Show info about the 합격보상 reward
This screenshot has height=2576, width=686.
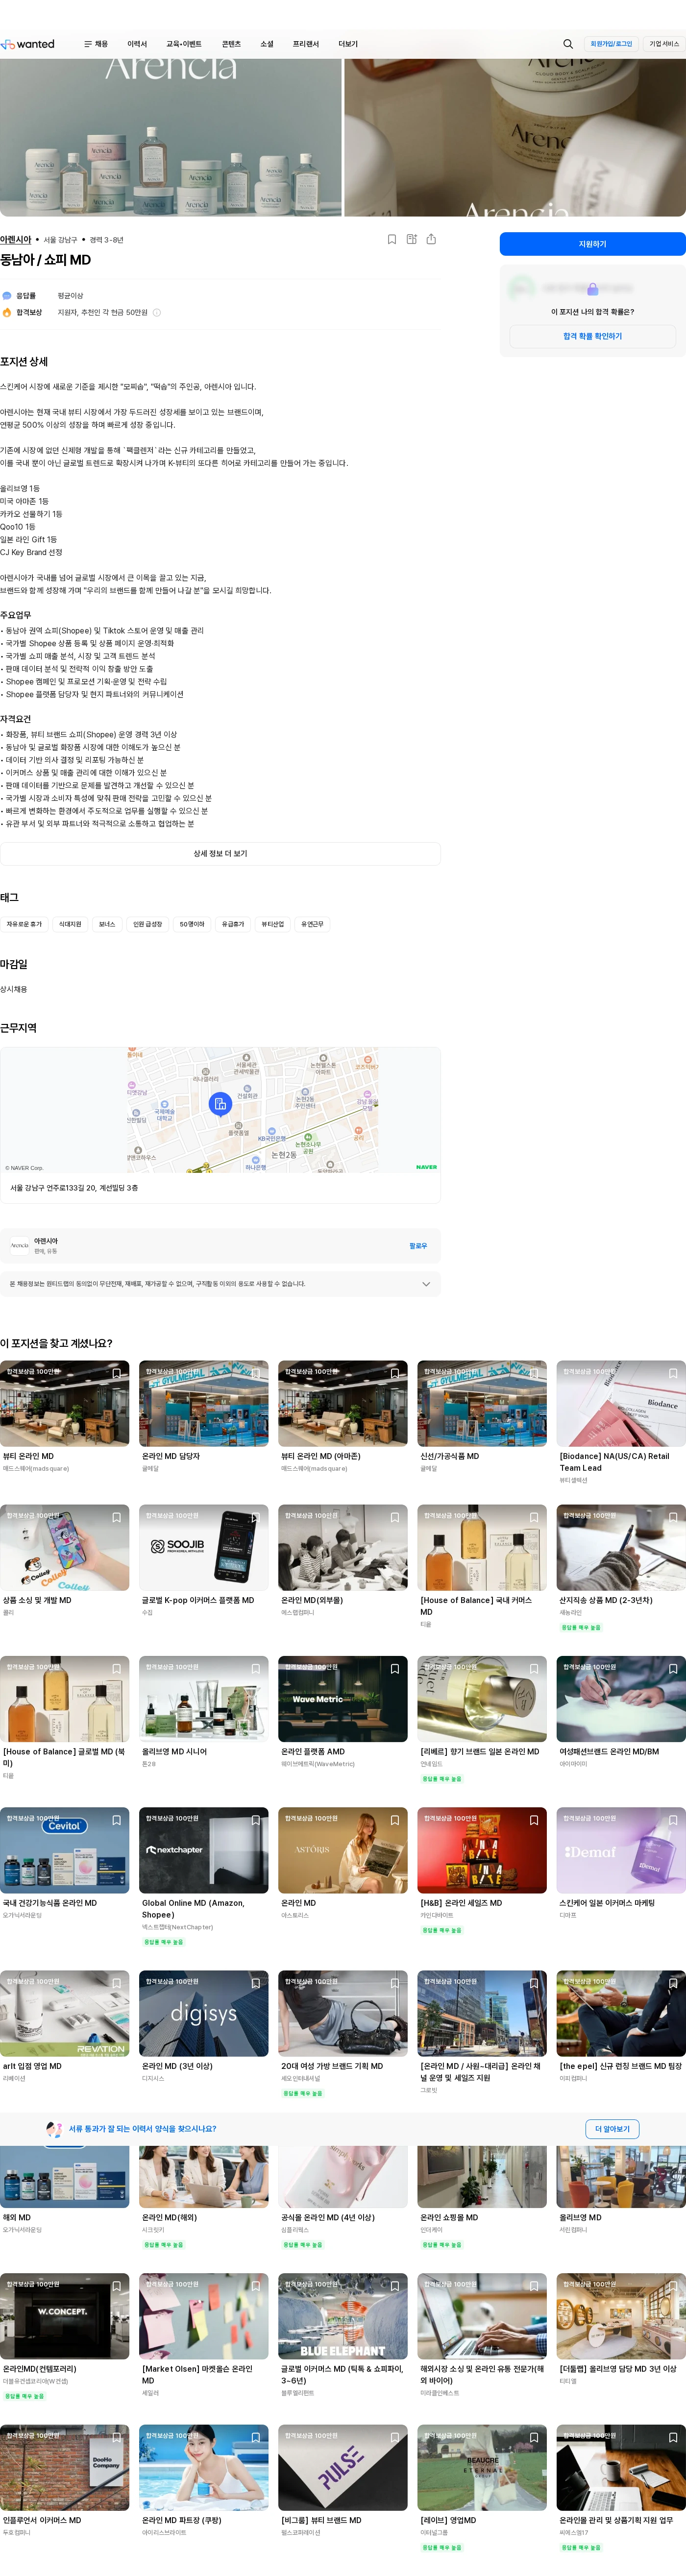click(x=157, y=313)
